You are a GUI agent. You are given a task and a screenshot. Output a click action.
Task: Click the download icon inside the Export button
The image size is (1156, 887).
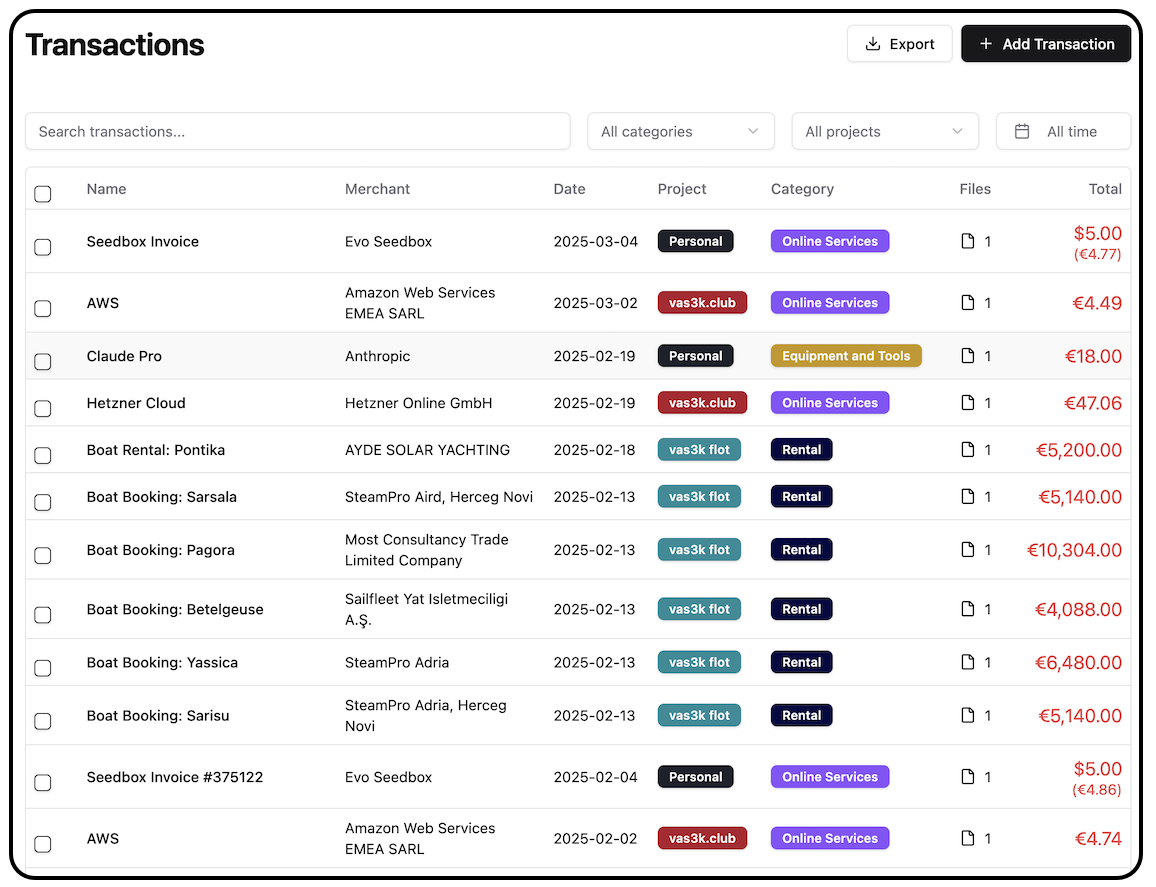pos(873,43)
